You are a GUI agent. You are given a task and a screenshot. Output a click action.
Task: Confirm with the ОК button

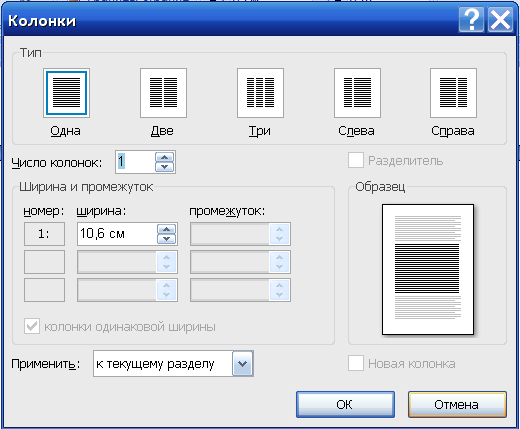click(345, 404)
